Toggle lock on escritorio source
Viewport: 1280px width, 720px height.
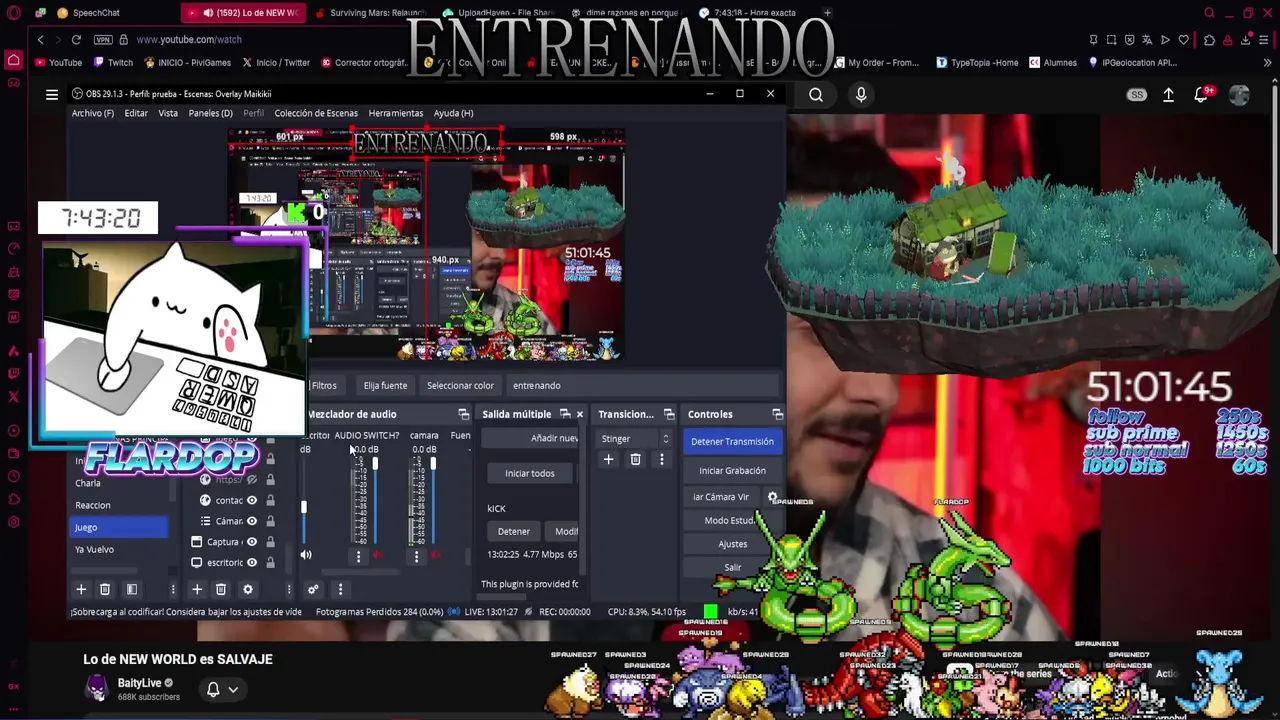click(x=270, y=562)
